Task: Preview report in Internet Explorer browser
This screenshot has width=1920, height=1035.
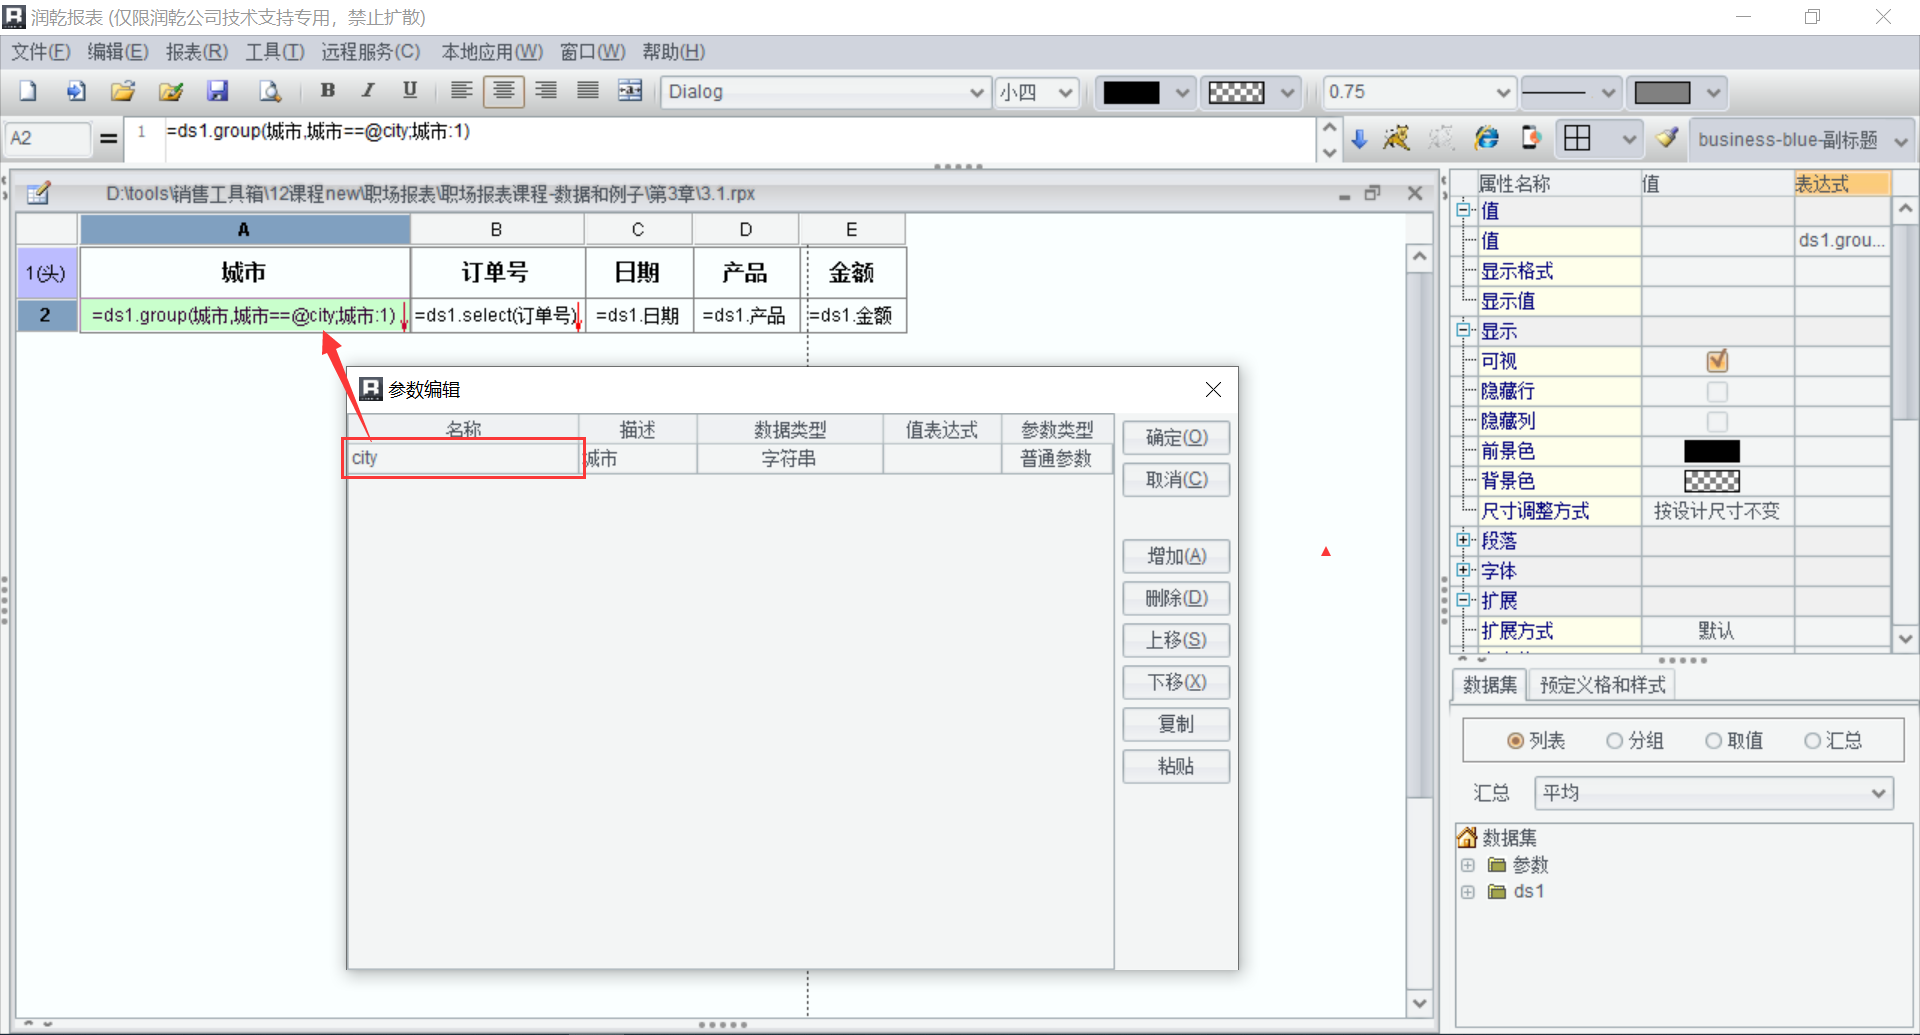Action: click(x=1487, y=138)
